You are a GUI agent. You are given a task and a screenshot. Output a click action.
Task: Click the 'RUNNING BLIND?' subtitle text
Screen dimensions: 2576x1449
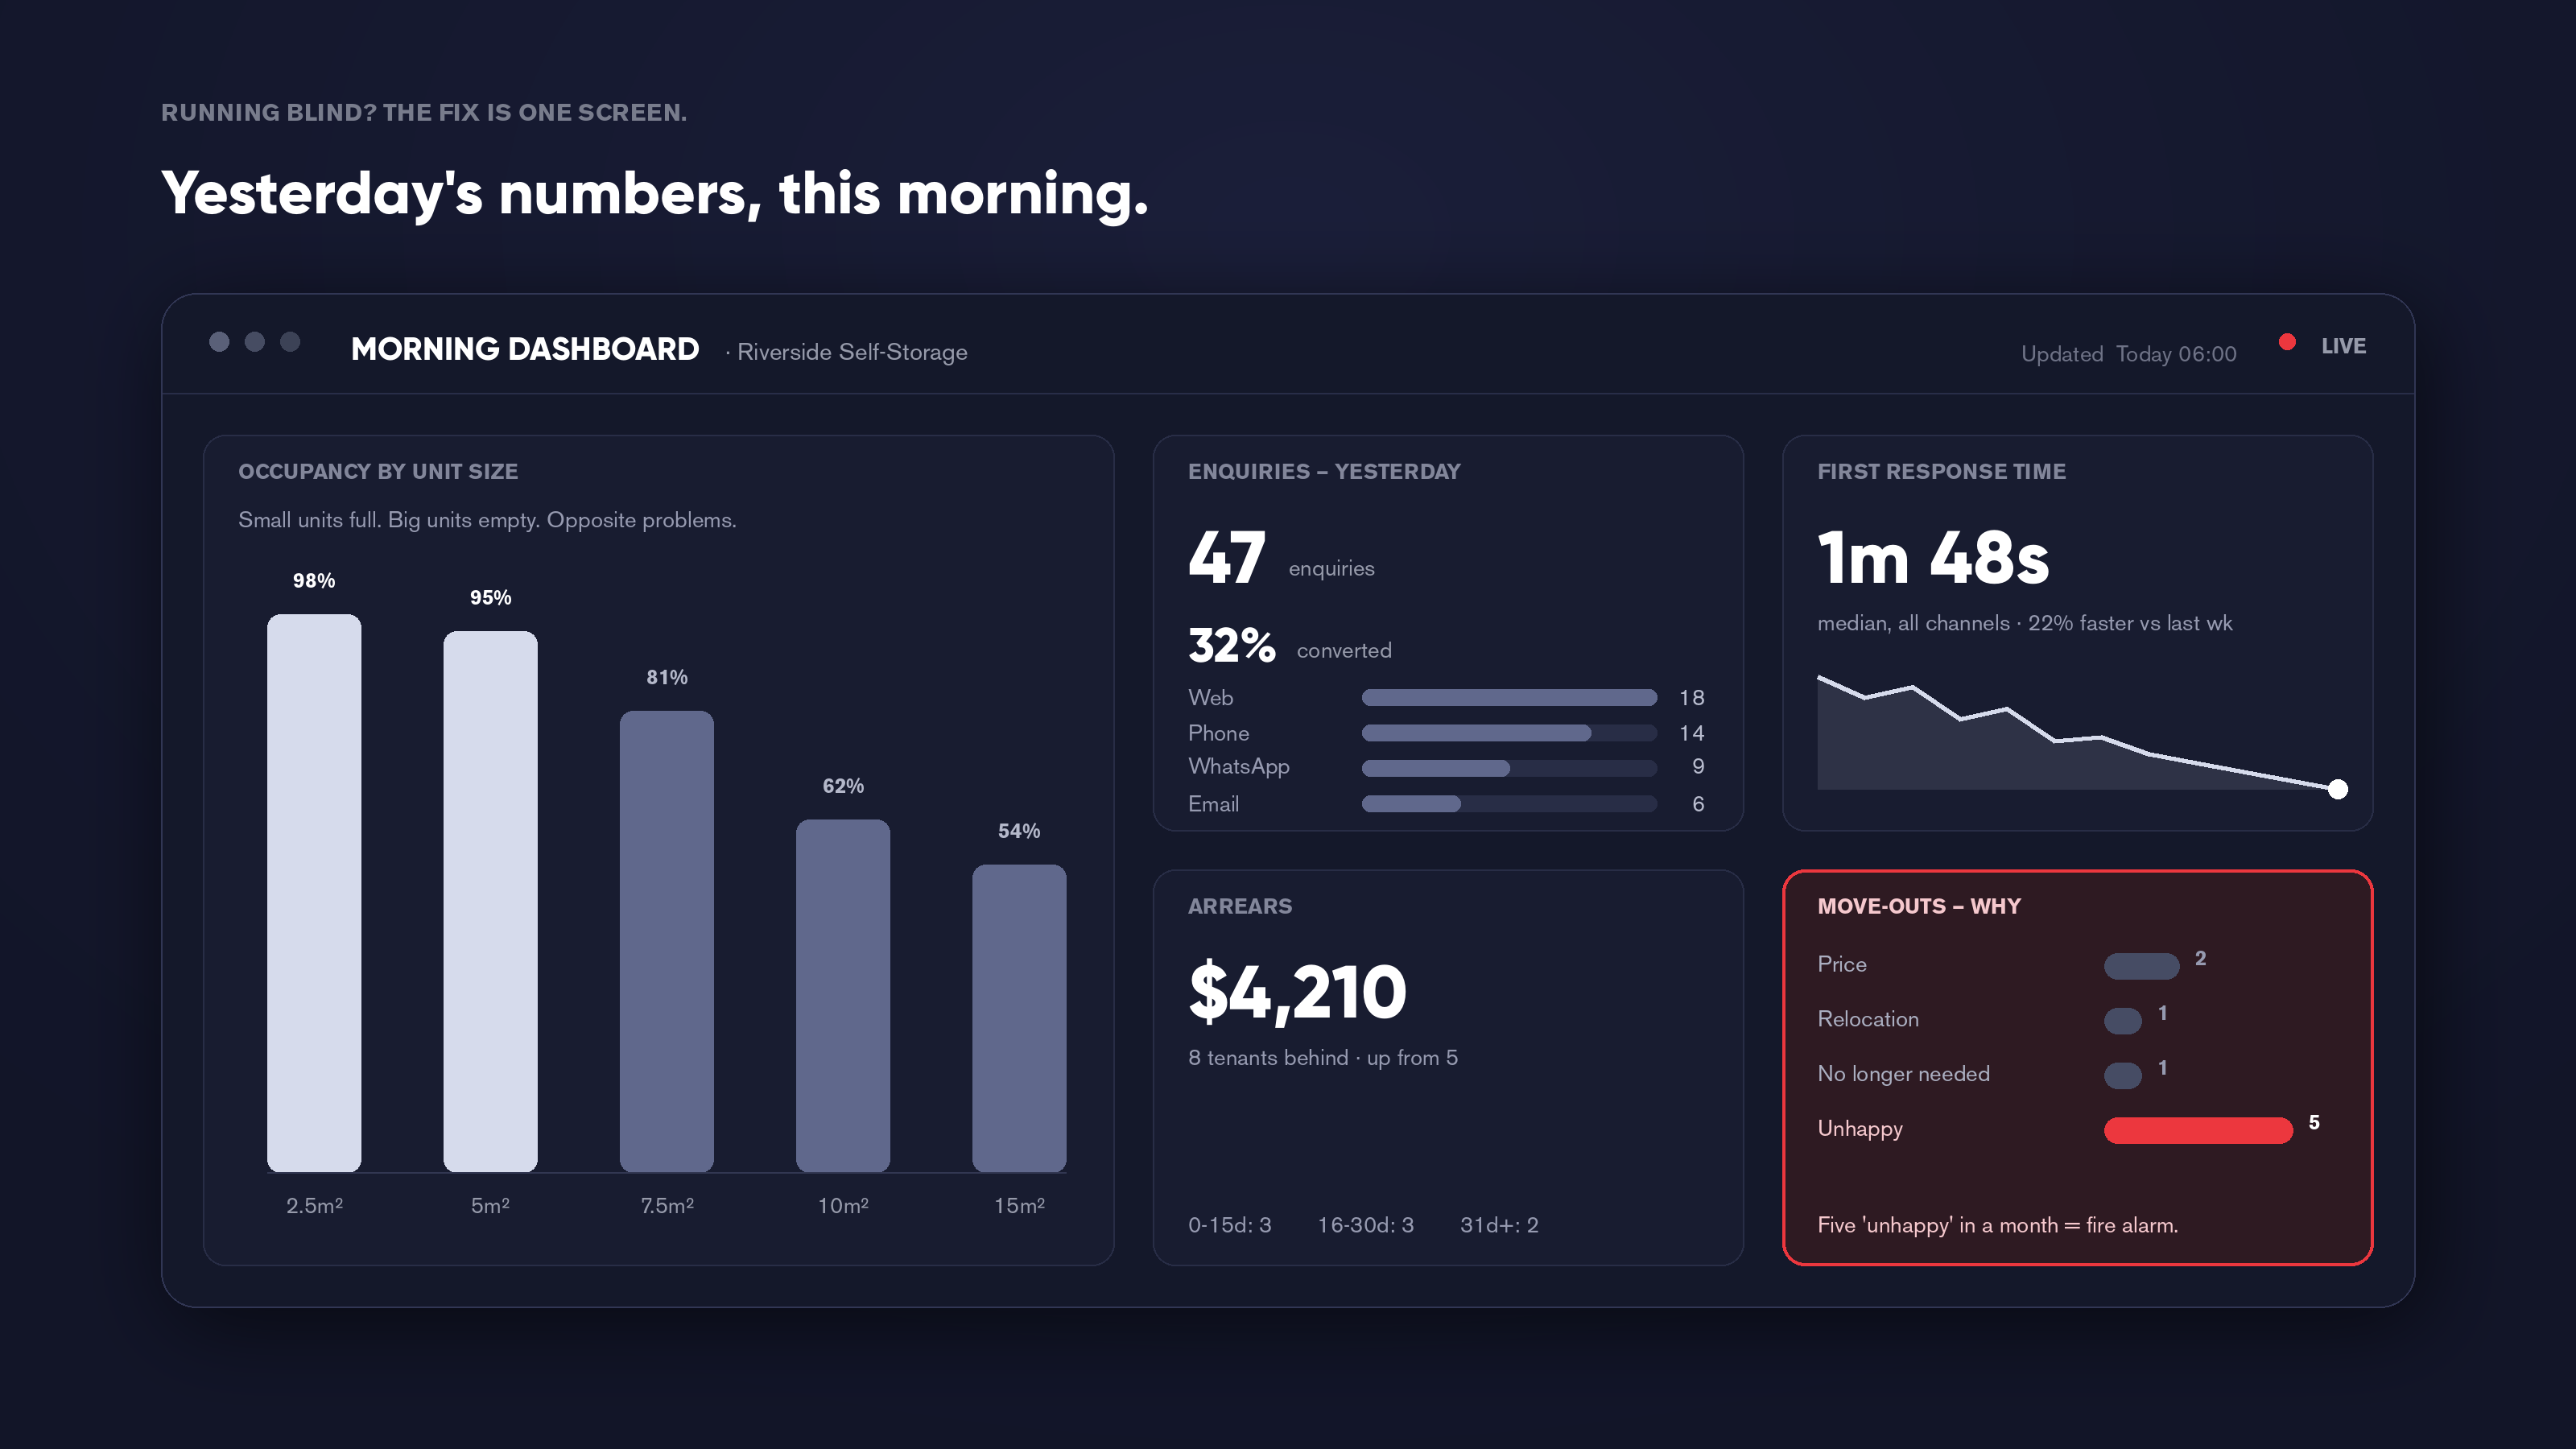pos(423,113)
